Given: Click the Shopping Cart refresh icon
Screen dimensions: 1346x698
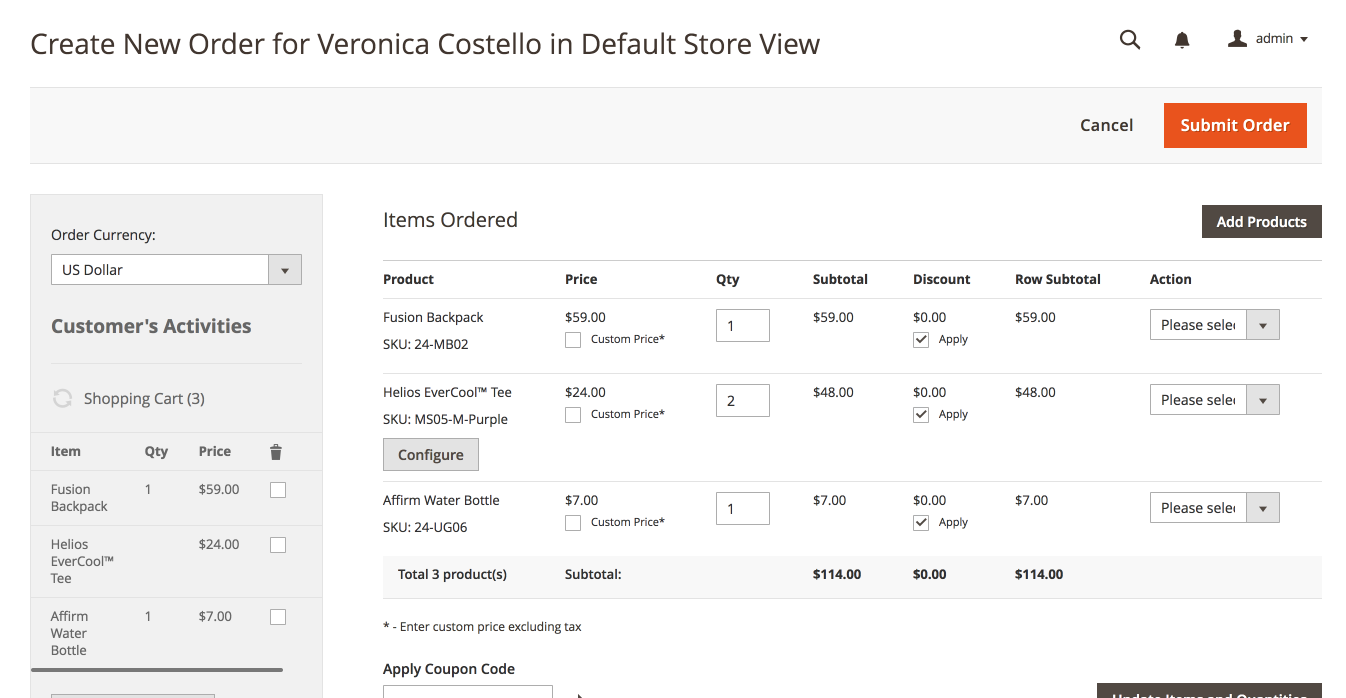Looking at the screenshot, I should 62,399.
